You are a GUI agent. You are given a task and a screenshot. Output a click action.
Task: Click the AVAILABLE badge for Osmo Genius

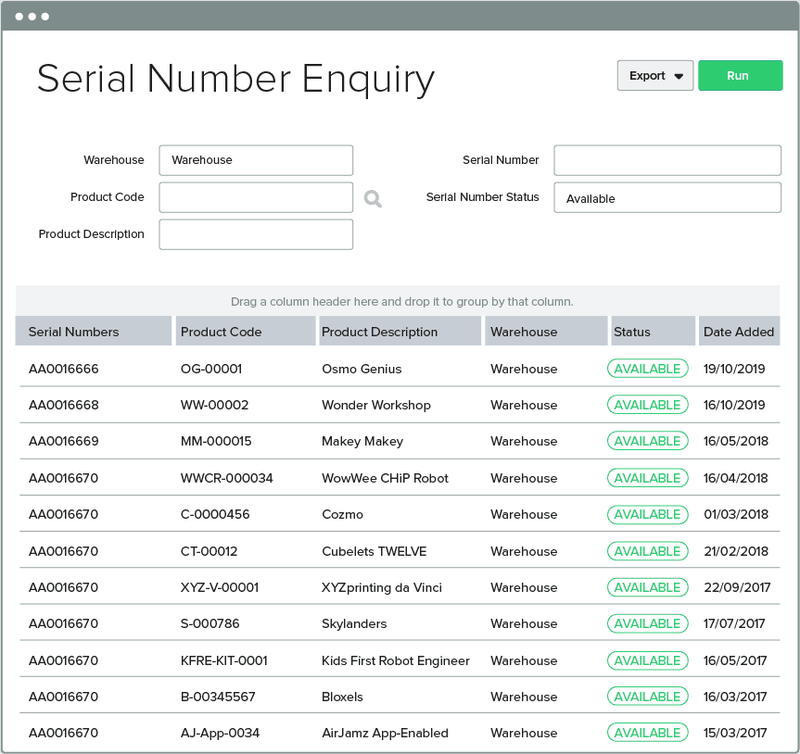pyautogui.click(x=647, y=369)
